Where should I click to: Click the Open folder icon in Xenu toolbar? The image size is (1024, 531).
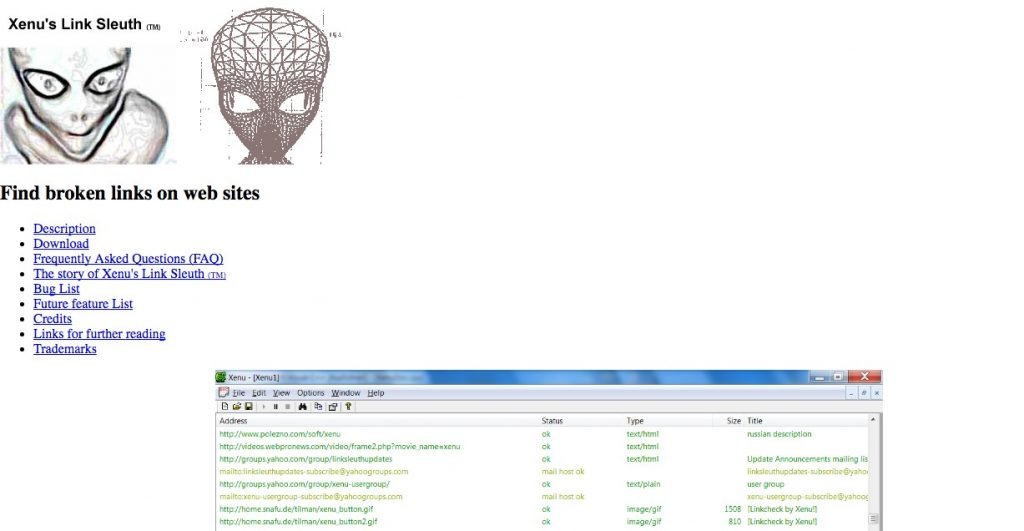pyautogui.click(x=236, y=406)
